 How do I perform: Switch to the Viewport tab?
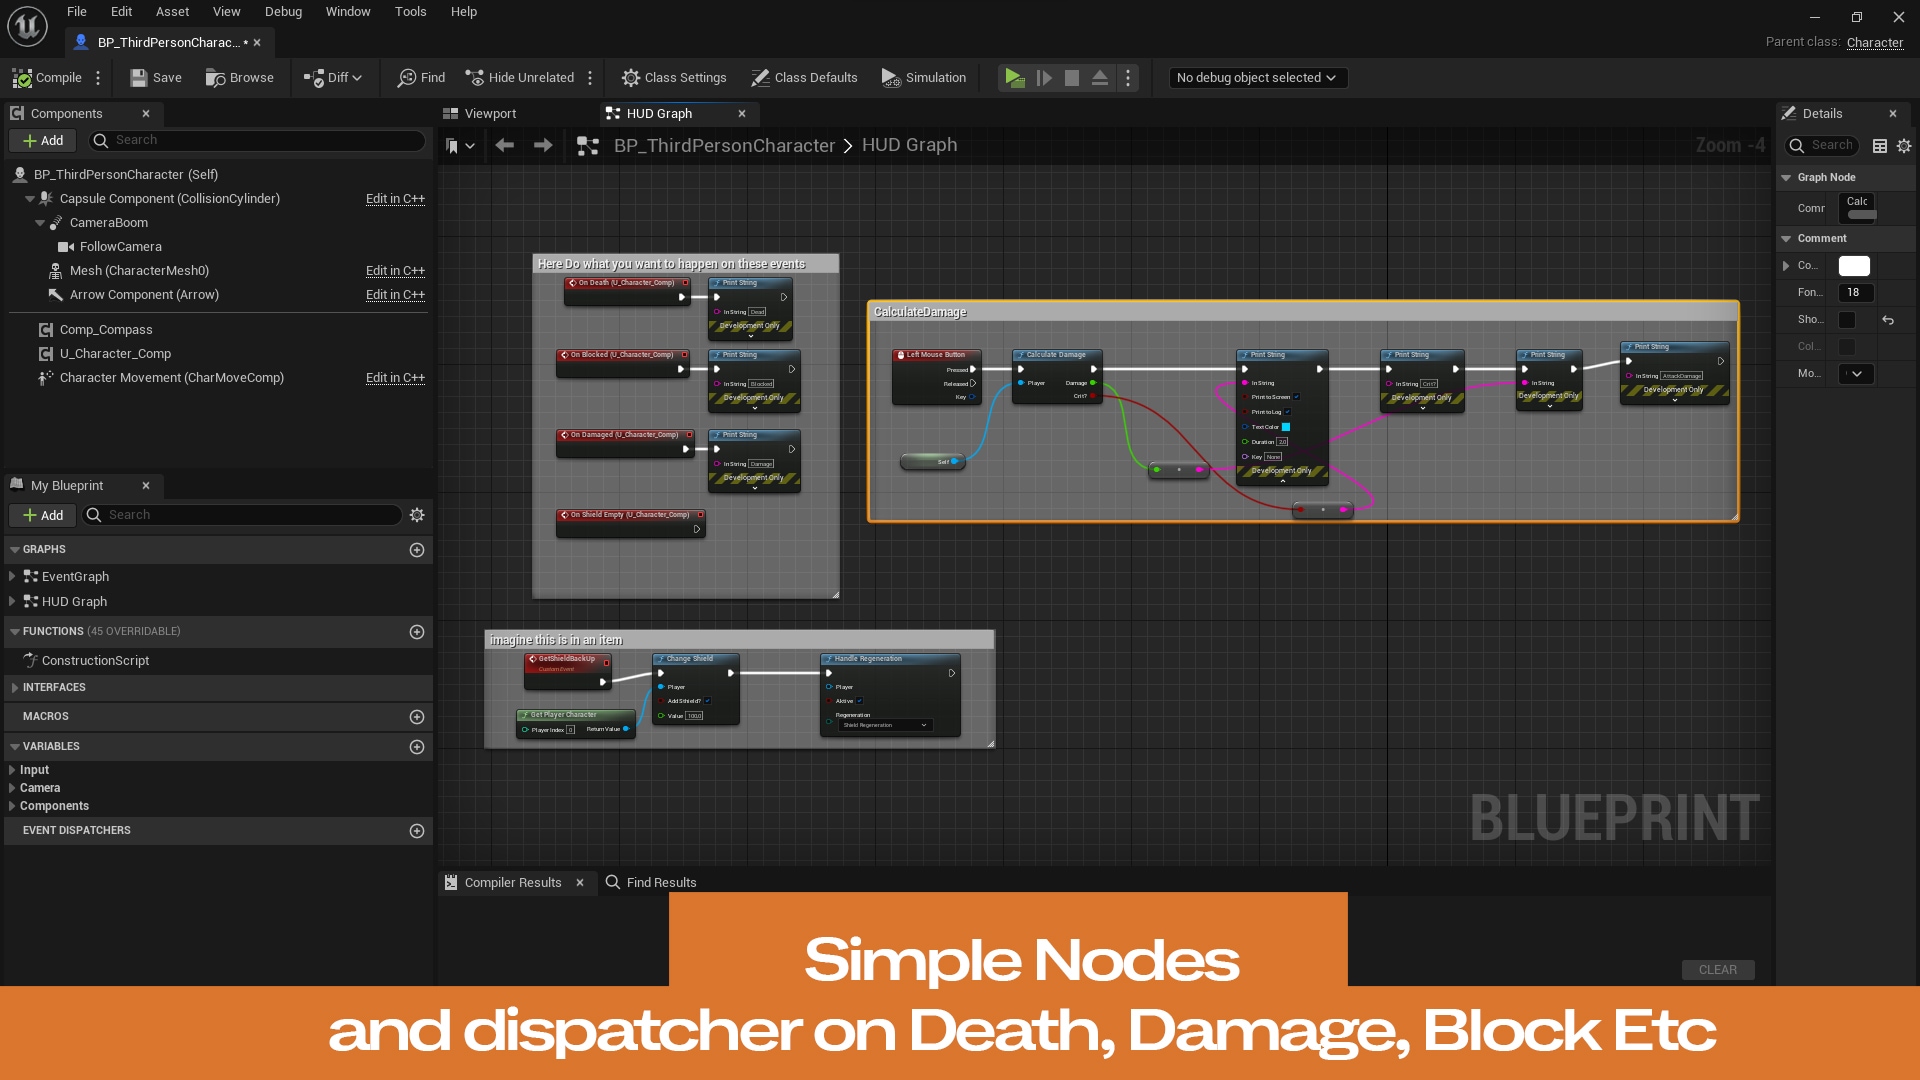pyautogui.click(x=490, y=113)
